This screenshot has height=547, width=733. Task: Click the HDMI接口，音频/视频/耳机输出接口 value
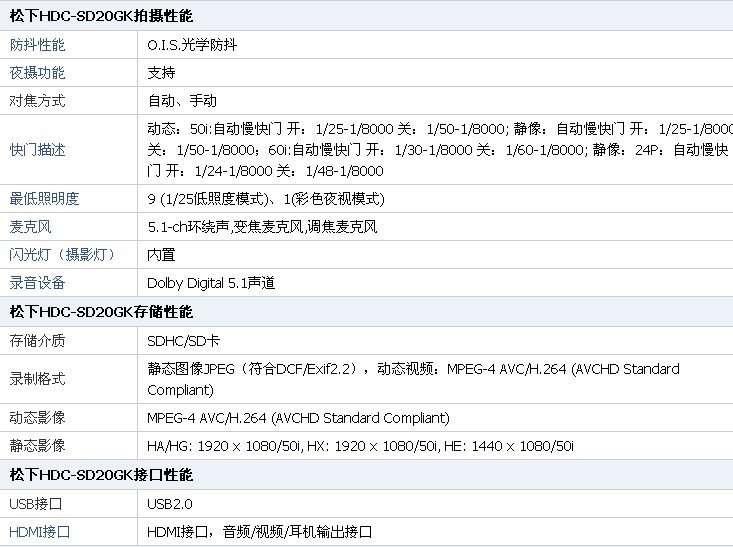coord(259,532)
